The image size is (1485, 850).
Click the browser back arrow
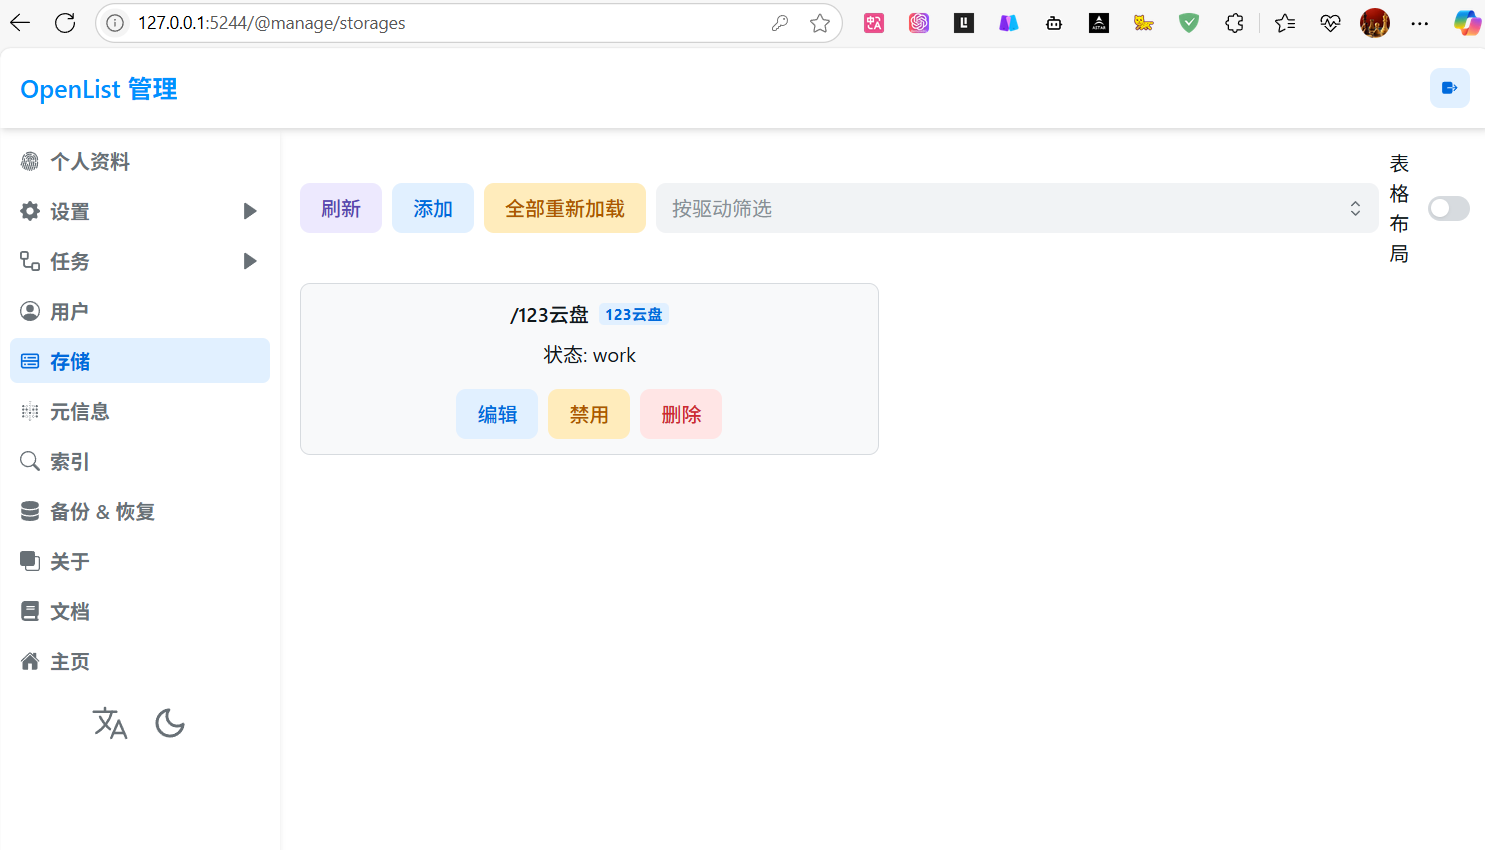[20, 23]
